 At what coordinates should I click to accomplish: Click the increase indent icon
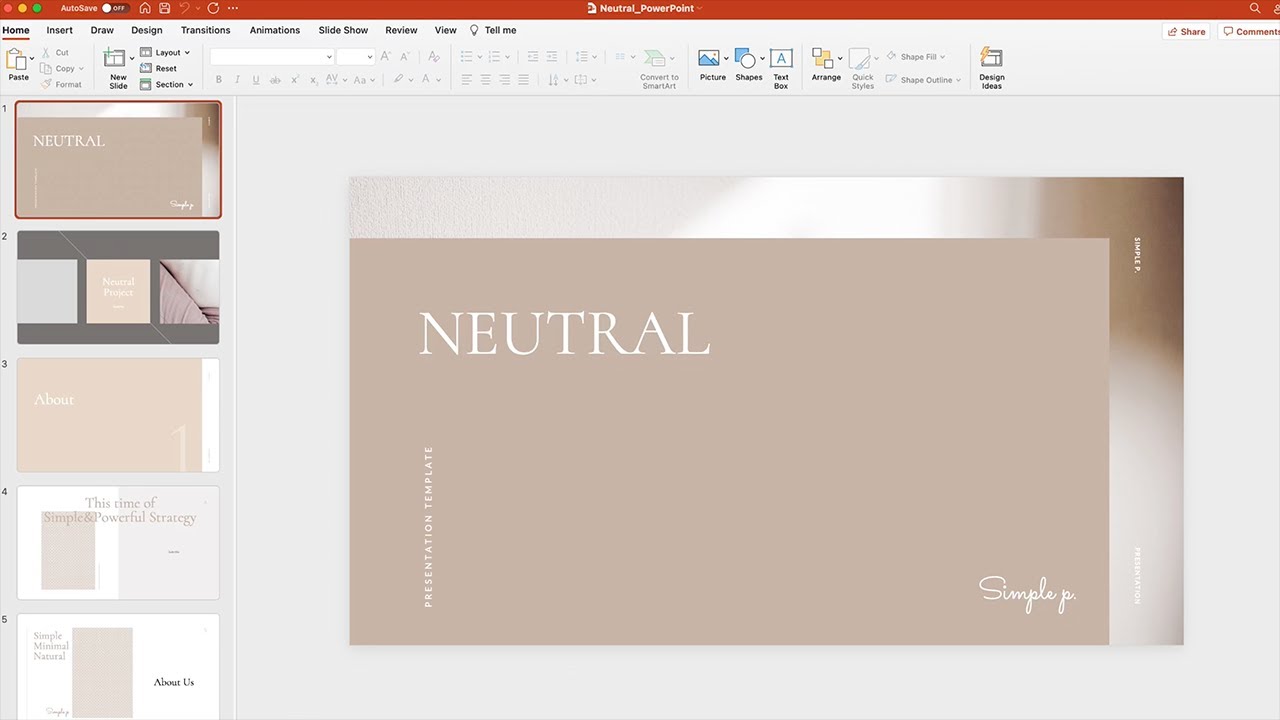point(552,57)
